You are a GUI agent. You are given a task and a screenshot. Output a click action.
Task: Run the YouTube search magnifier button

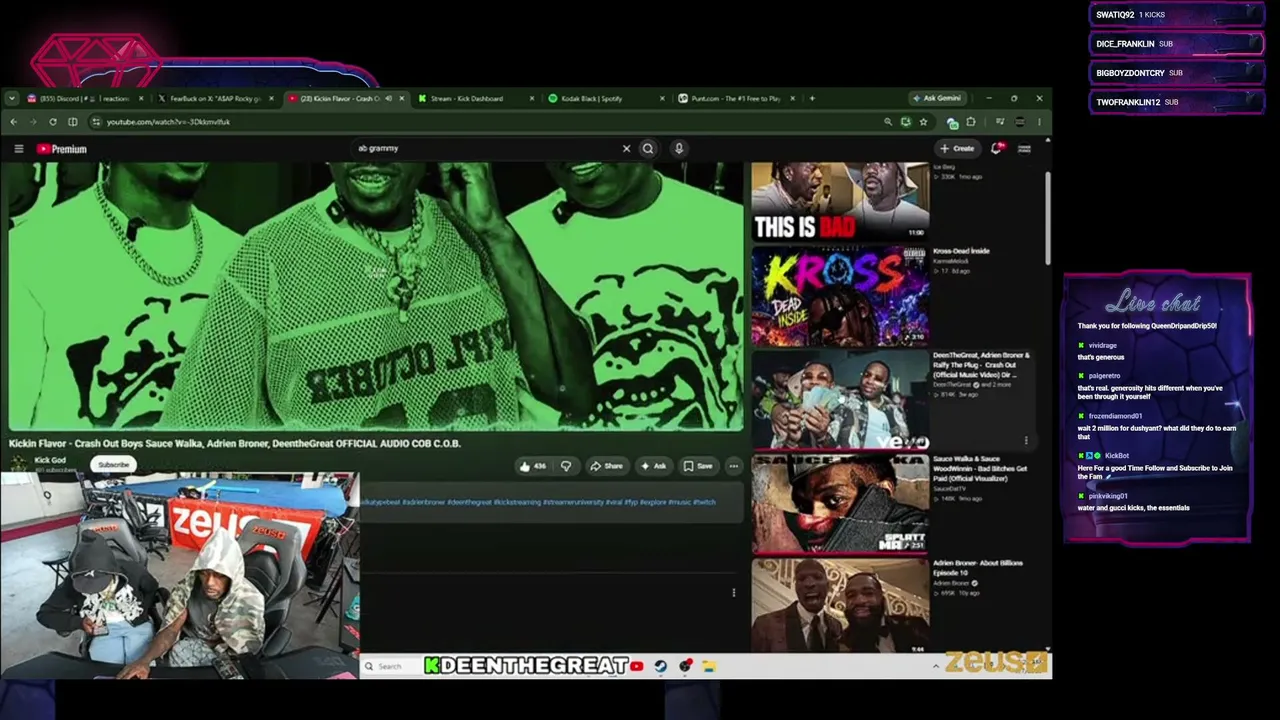(x=648, y=149)
